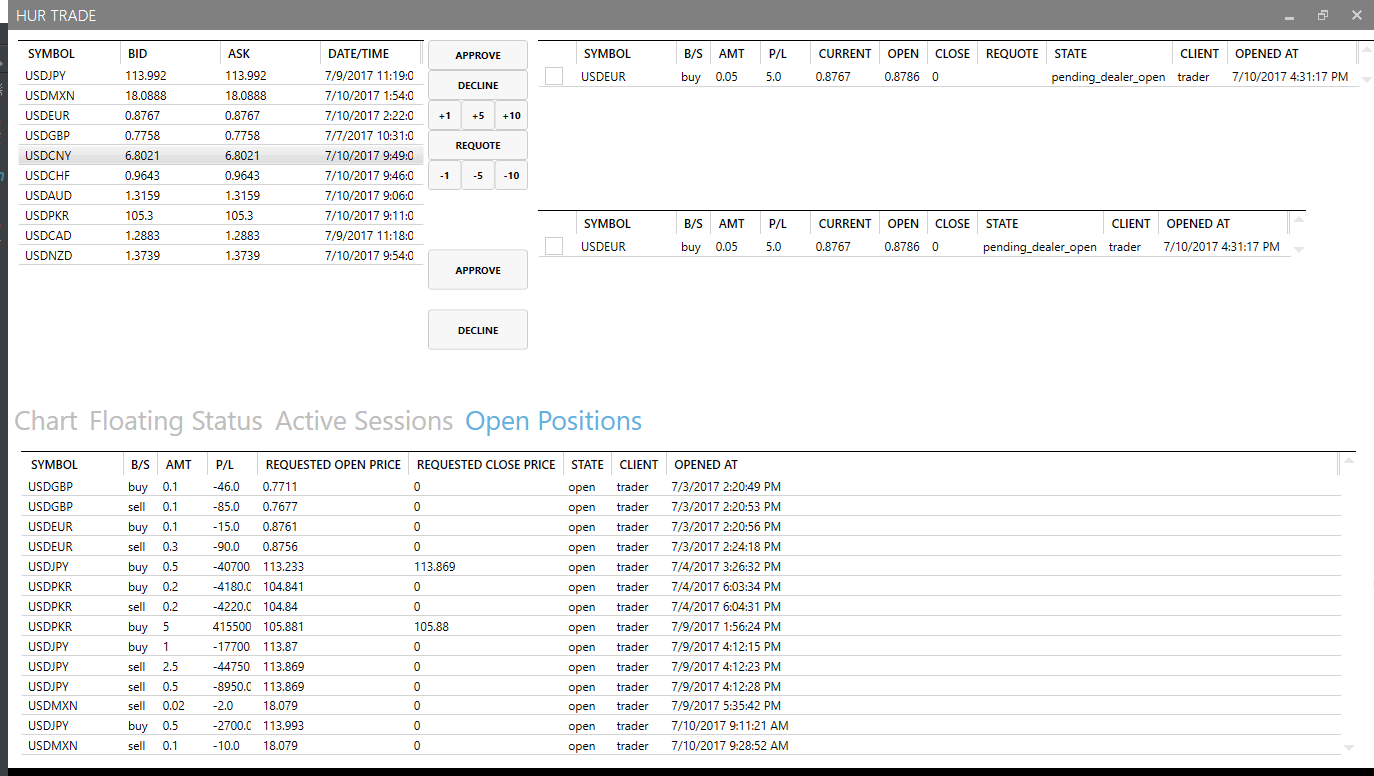Select the USDJPY quote row
Screen dimensions: 1374x776
[221, 75]
